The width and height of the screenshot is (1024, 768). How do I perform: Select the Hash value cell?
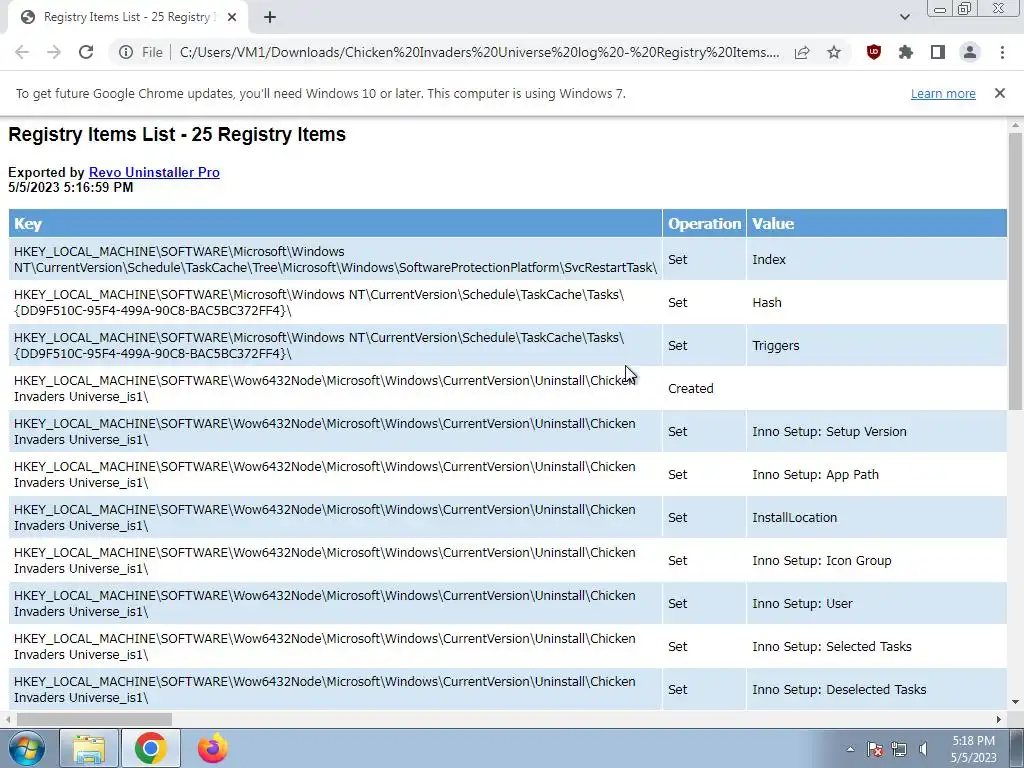876,302
